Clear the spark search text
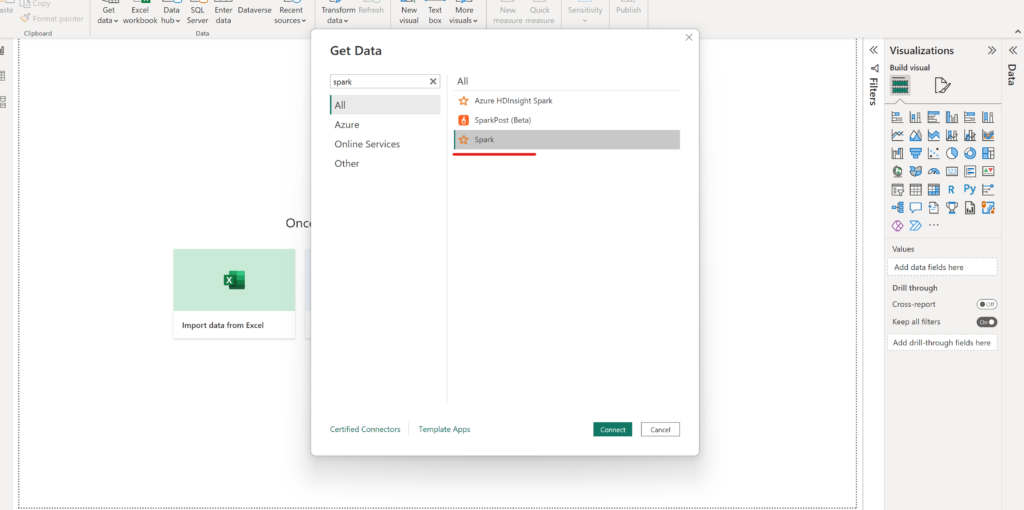This screenshot has width=1024, height=510. 432,82
